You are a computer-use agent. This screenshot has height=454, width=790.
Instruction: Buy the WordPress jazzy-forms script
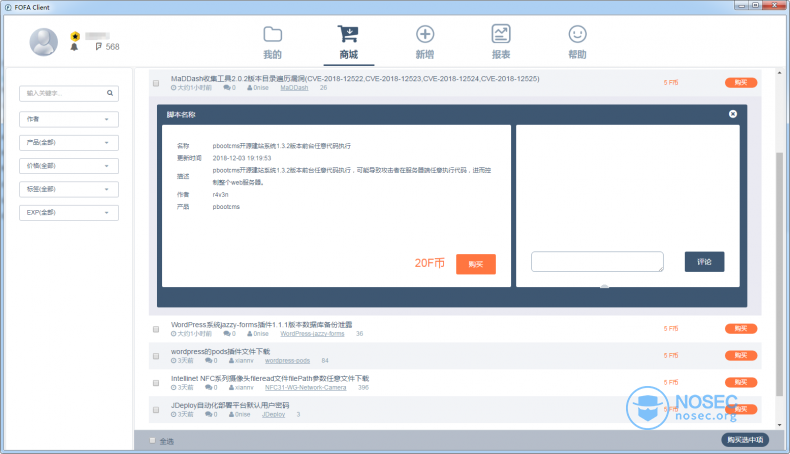[x=741, y=329]
